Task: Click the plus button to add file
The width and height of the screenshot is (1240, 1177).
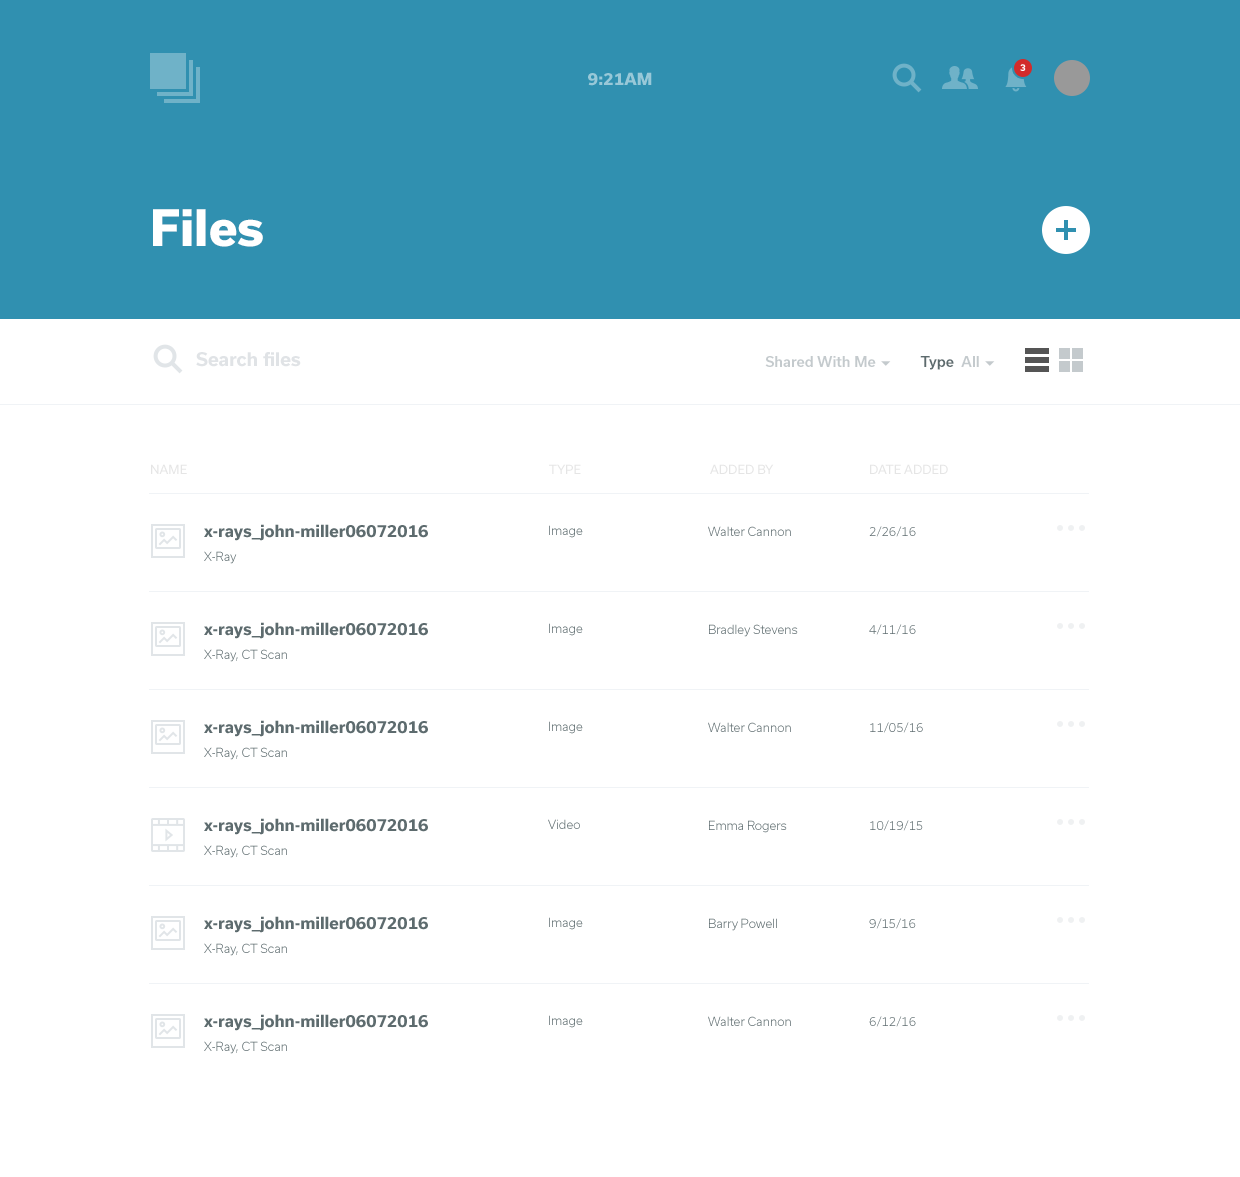Action: point(1066,230)
